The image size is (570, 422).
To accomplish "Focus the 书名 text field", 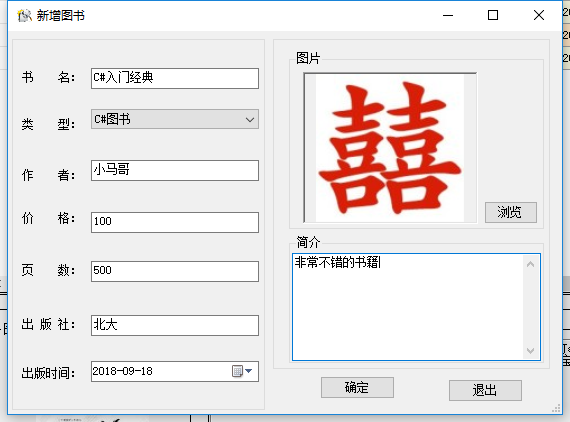I will coord(175,78).
